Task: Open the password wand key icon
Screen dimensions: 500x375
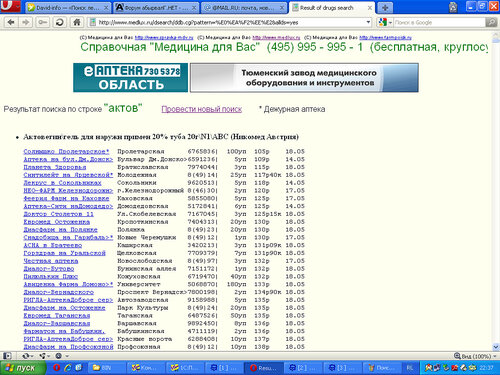Action: [42, 22]
